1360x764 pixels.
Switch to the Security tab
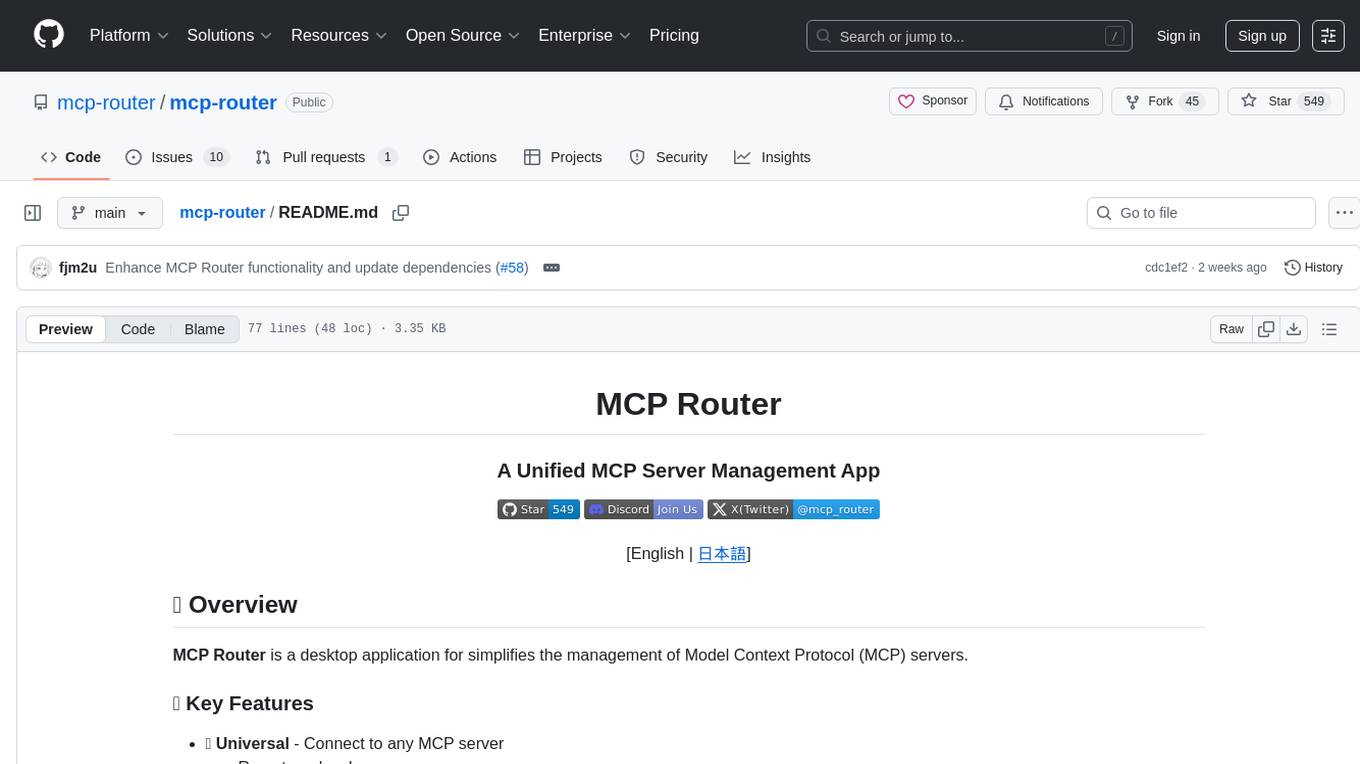pyautogui.click(x=668, y=157)
